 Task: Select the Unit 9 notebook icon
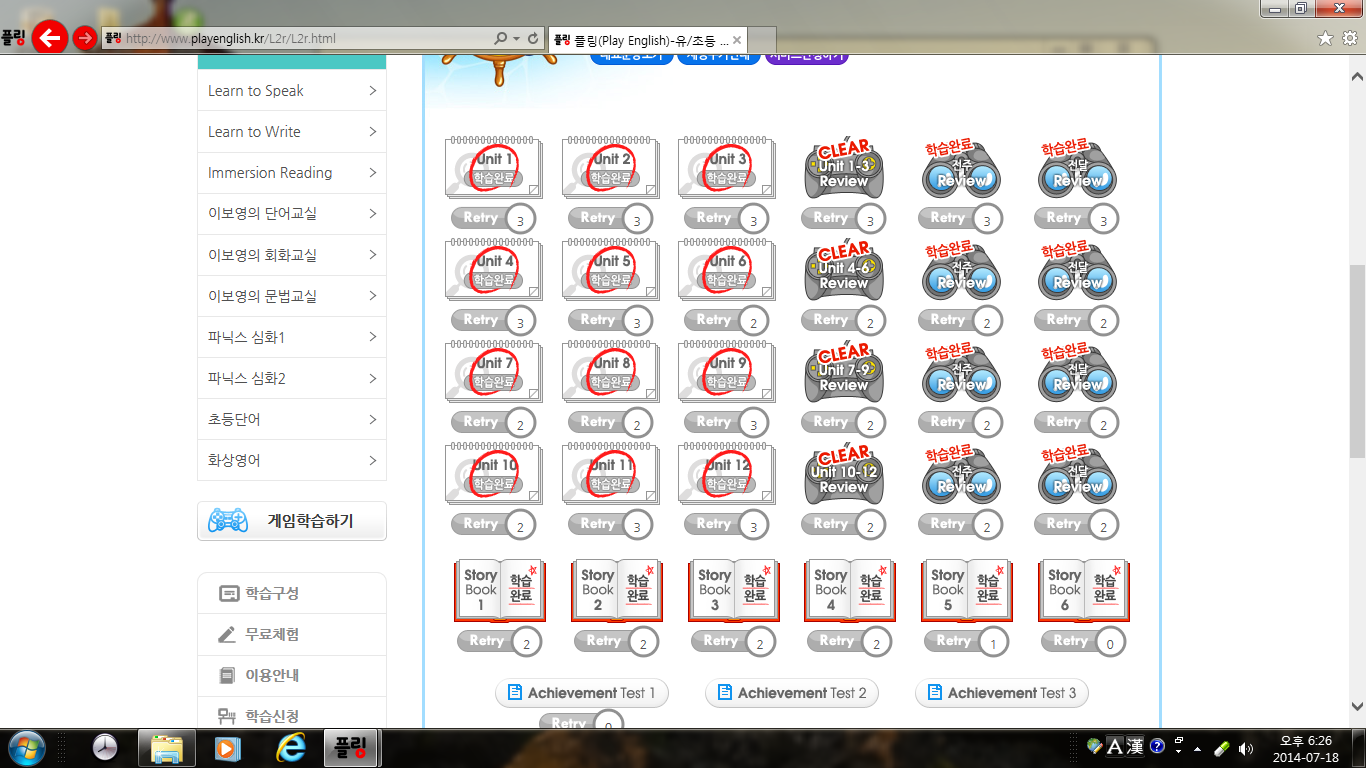click(x=726, y=372)
